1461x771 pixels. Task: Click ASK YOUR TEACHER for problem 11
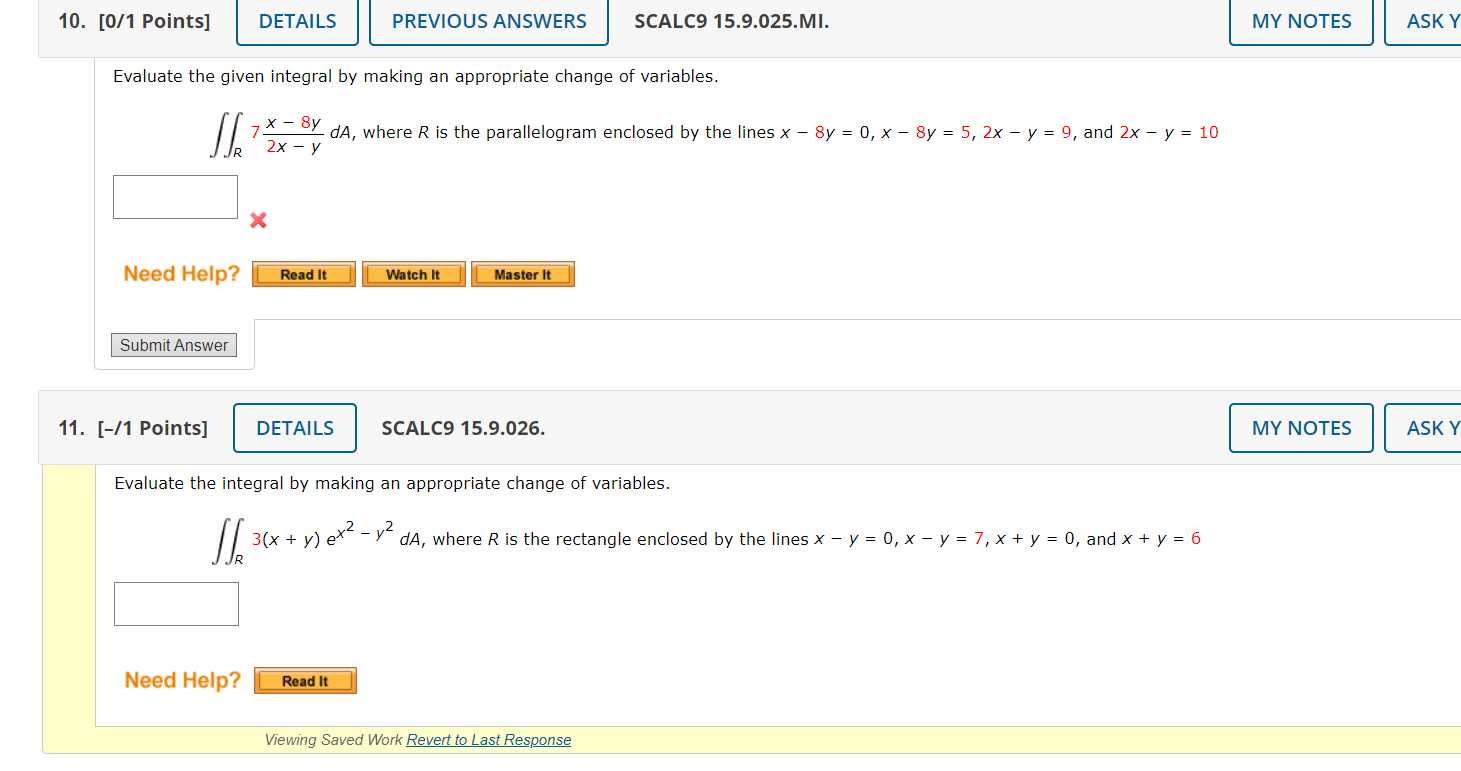1430,427
